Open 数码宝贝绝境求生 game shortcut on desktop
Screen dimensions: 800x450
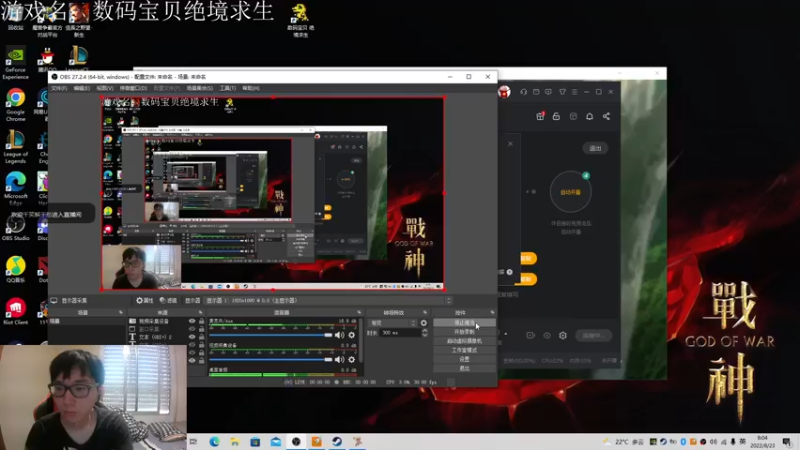click(301, 20)
